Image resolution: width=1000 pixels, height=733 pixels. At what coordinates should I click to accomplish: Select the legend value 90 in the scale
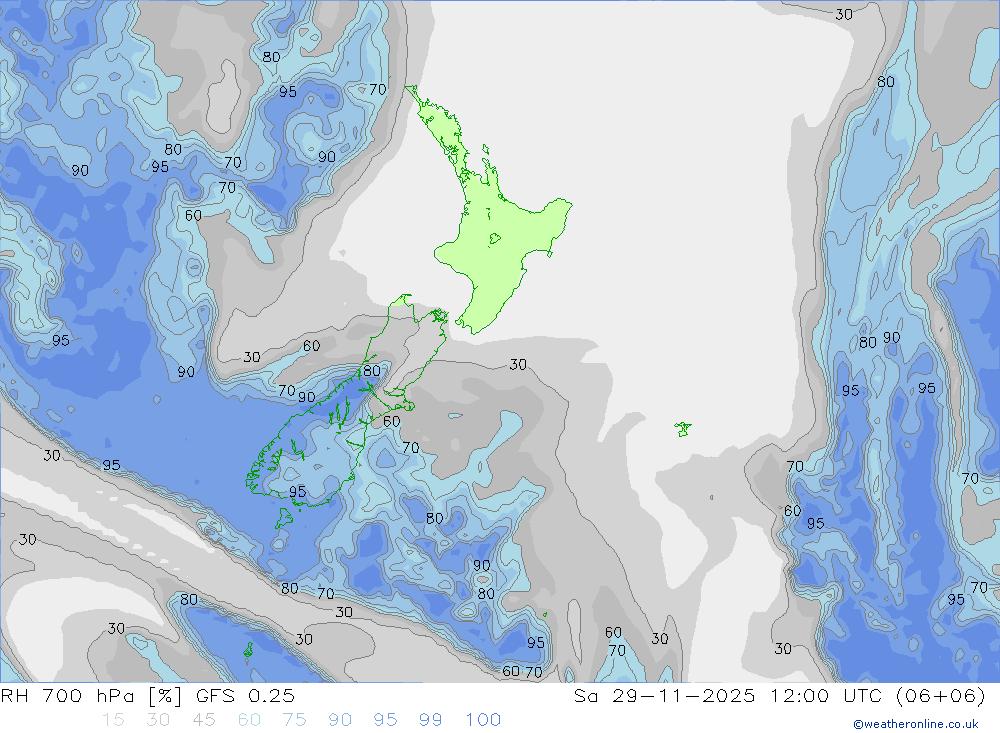[340, 720]
